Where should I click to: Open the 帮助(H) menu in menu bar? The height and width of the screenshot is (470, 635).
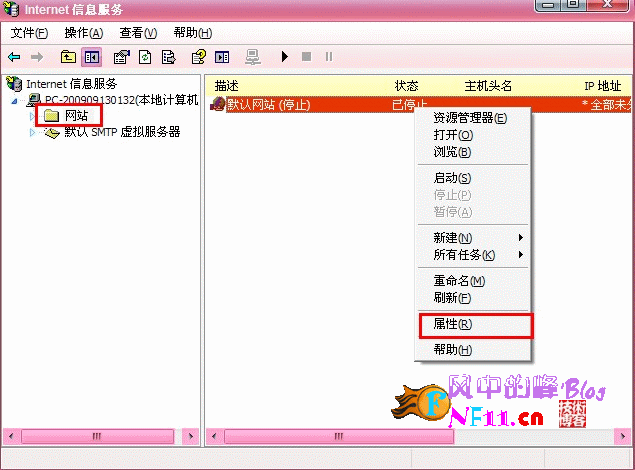point(193,33)
